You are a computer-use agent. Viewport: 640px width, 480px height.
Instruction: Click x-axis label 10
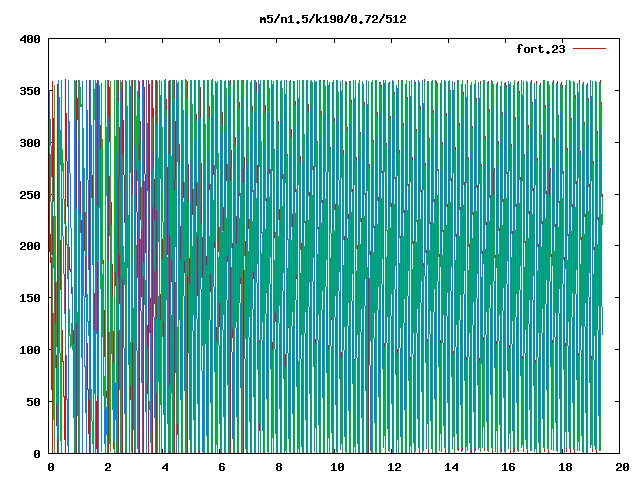[x=337, y=467]
